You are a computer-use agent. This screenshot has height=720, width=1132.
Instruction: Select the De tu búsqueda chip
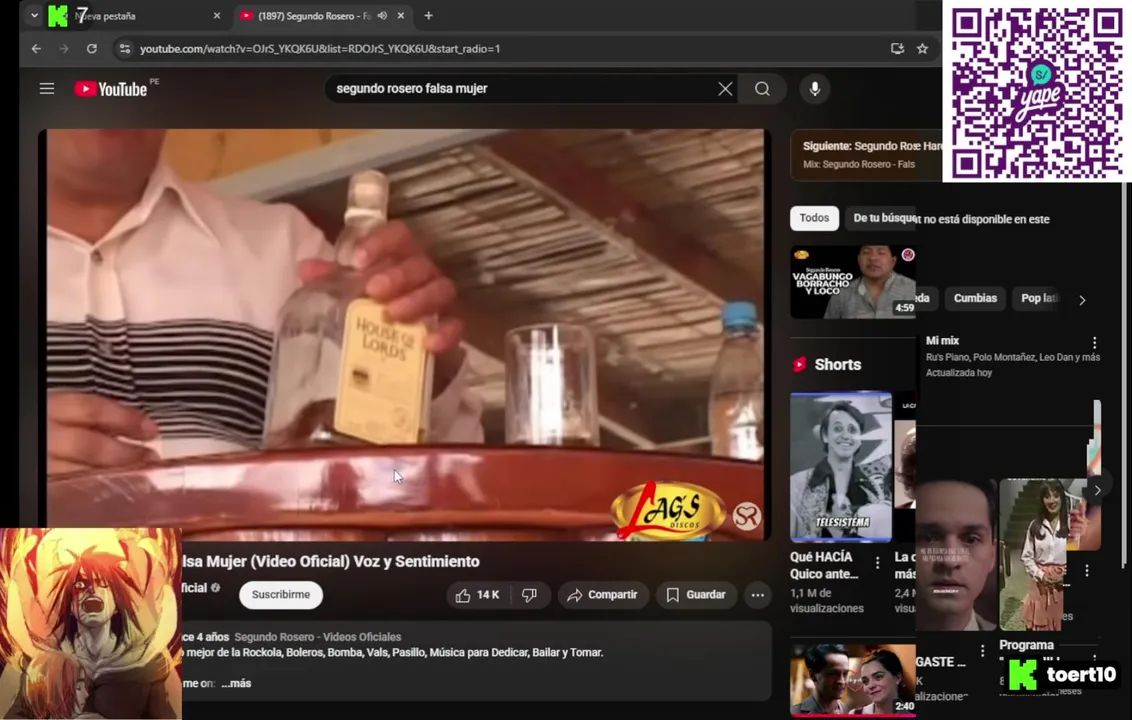881,217
